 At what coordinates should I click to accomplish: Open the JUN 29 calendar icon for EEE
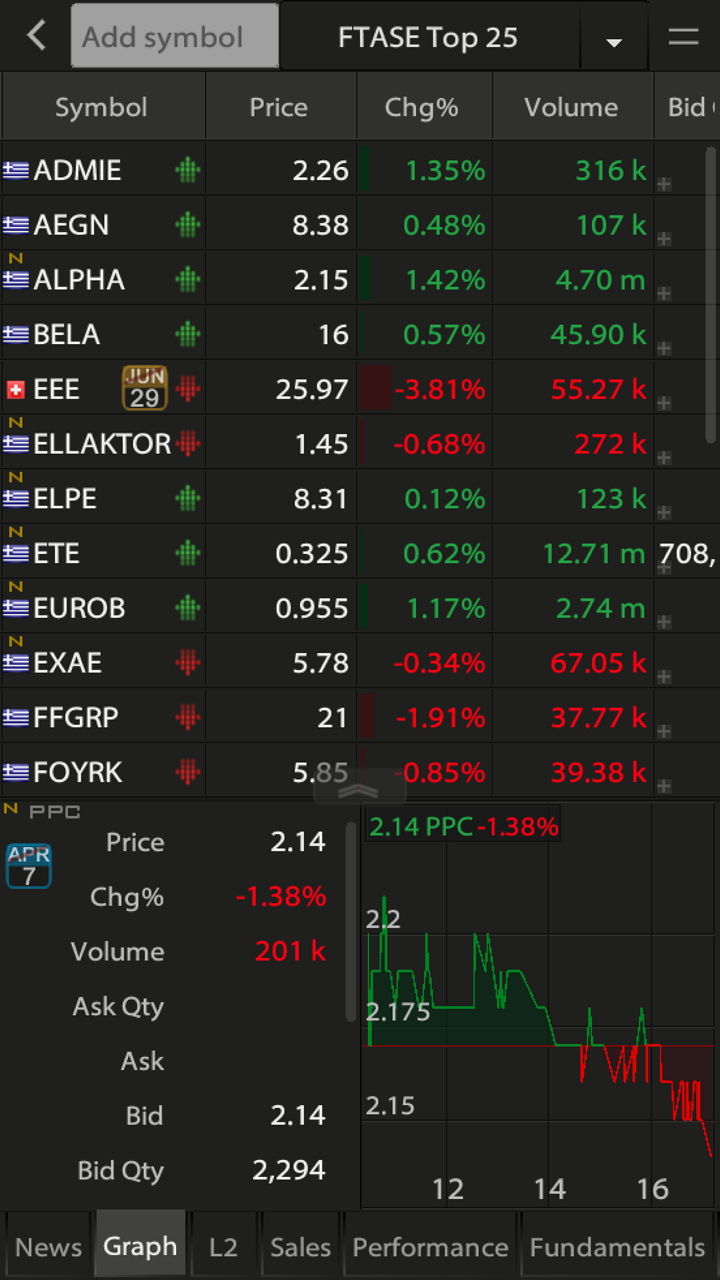pyautogui.click(x=145, y=388)
